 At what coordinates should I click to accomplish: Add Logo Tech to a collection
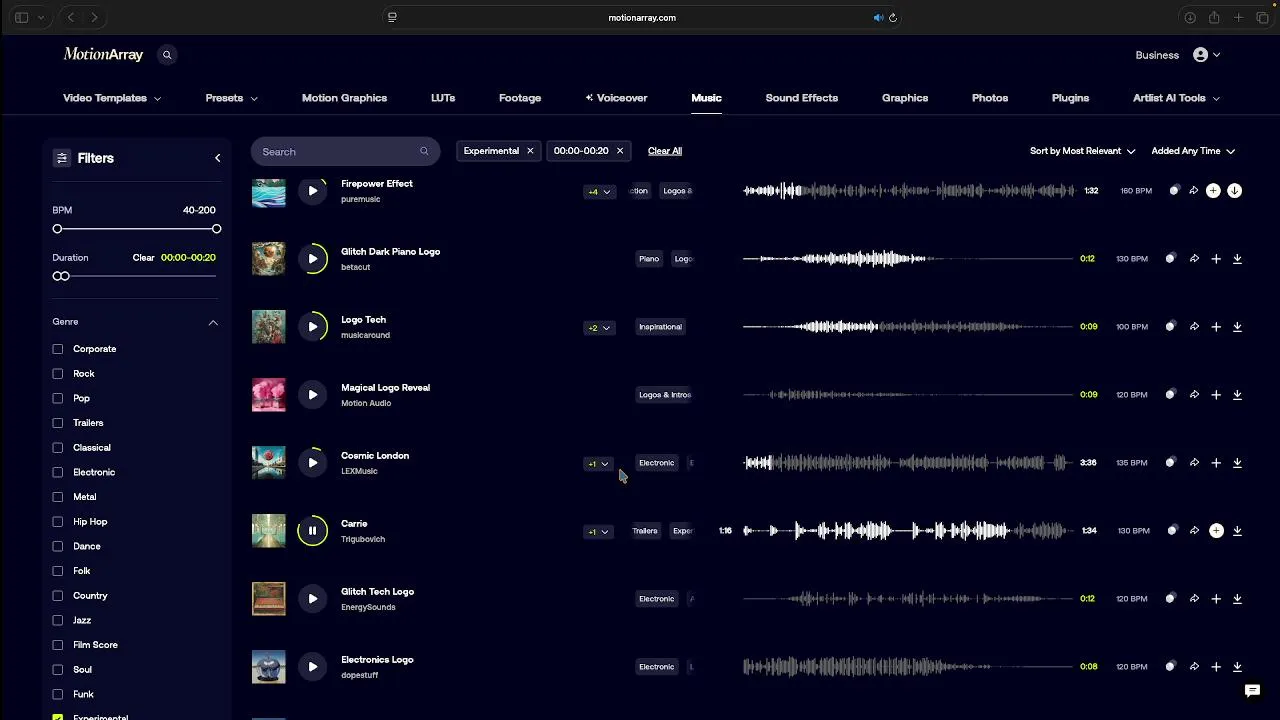1216,327
